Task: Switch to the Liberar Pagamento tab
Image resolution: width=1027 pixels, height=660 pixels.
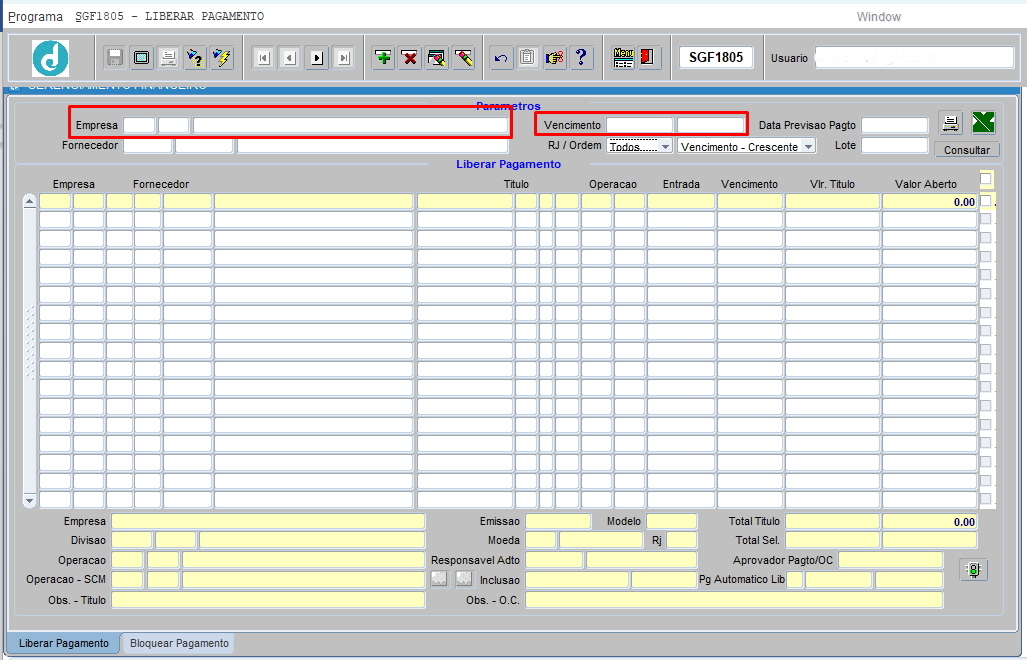Action: click(x=64, y=643)
